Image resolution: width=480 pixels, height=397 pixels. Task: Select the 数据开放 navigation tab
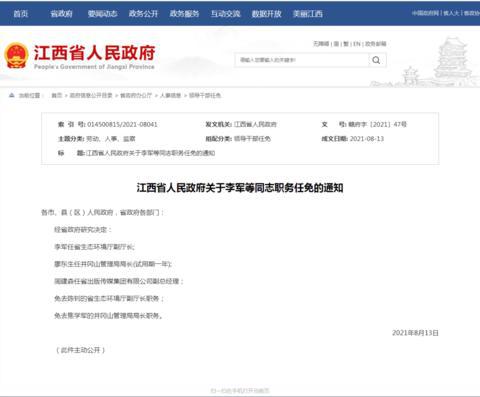coord(267,14)
